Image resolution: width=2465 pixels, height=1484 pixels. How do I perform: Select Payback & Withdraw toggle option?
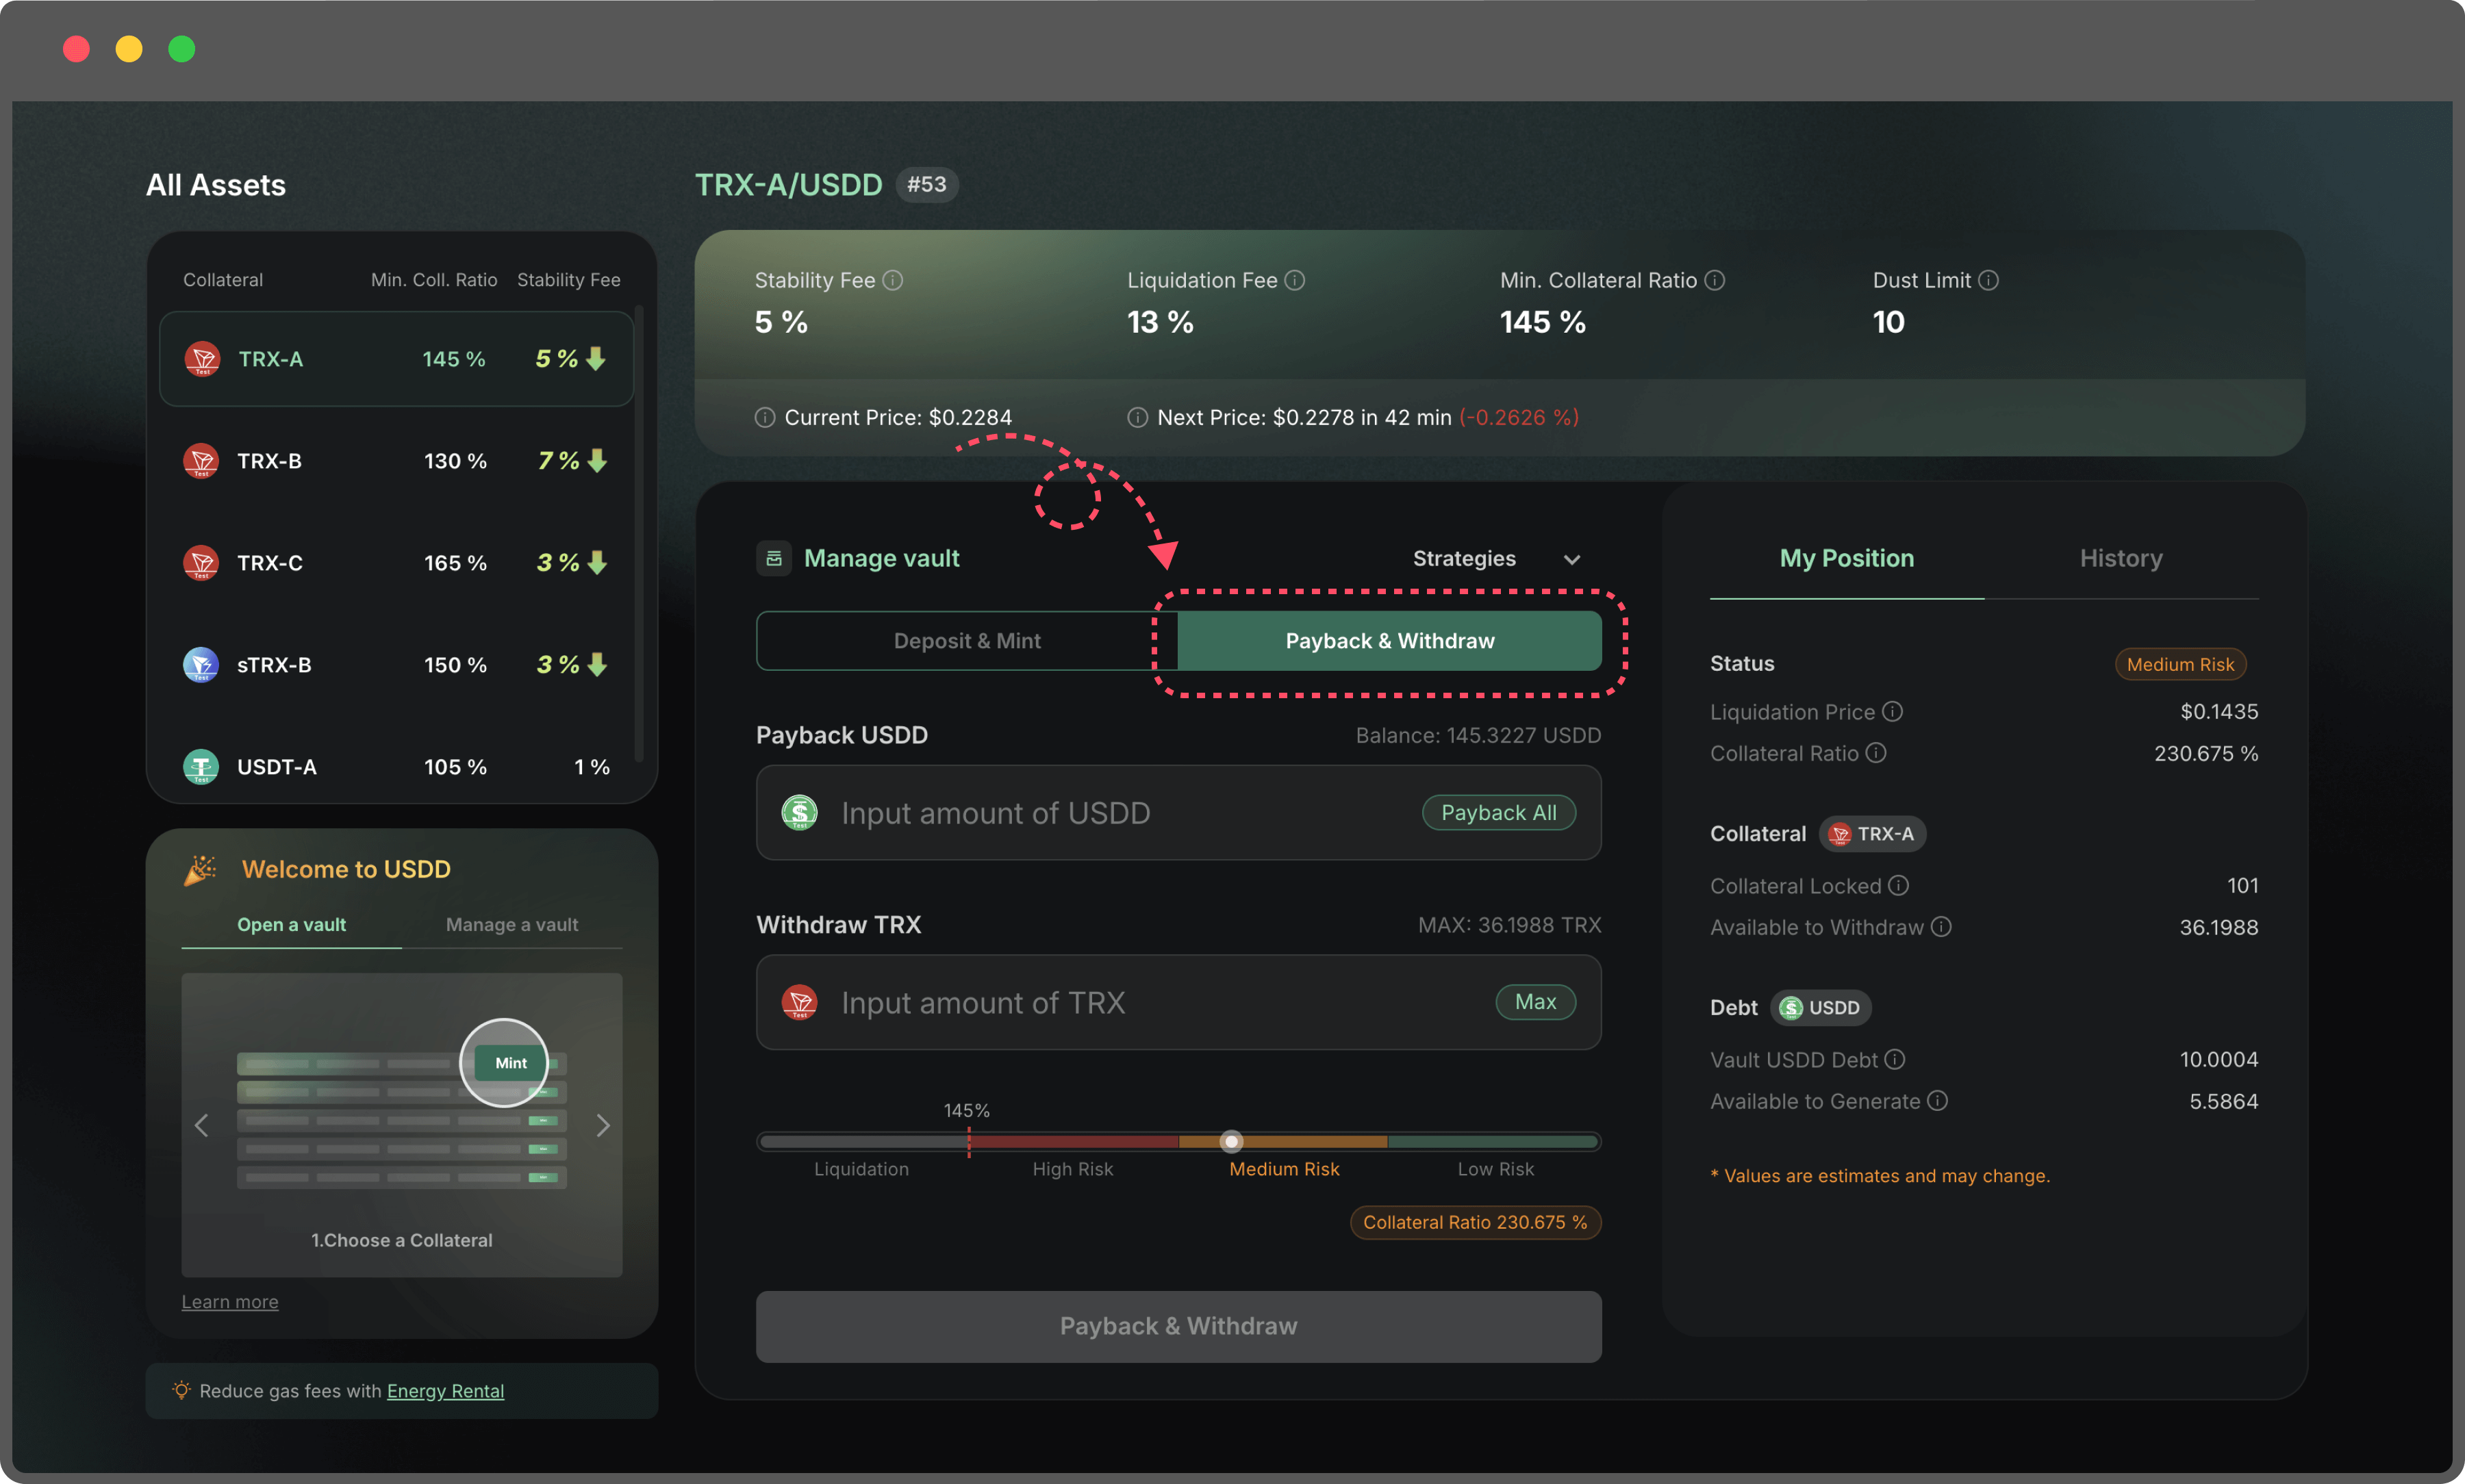click(x=1389, y=641)
